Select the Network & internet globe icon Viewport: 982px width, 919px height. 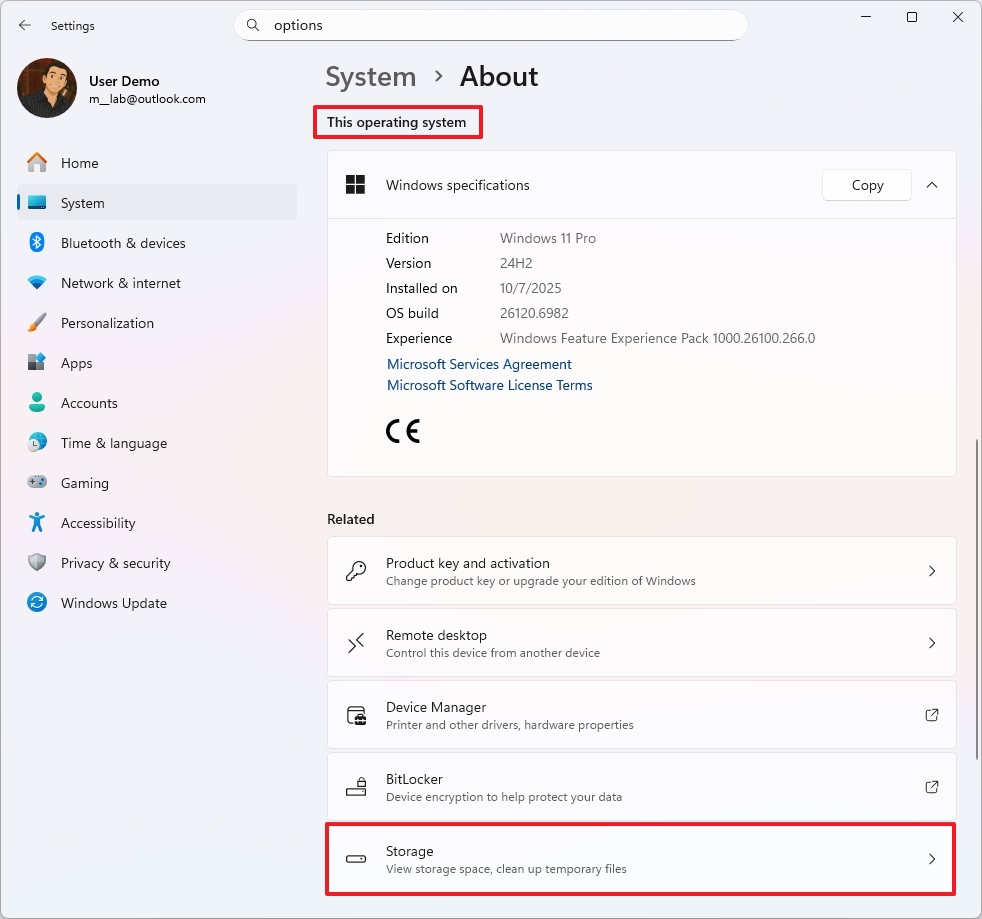[36, 283]
